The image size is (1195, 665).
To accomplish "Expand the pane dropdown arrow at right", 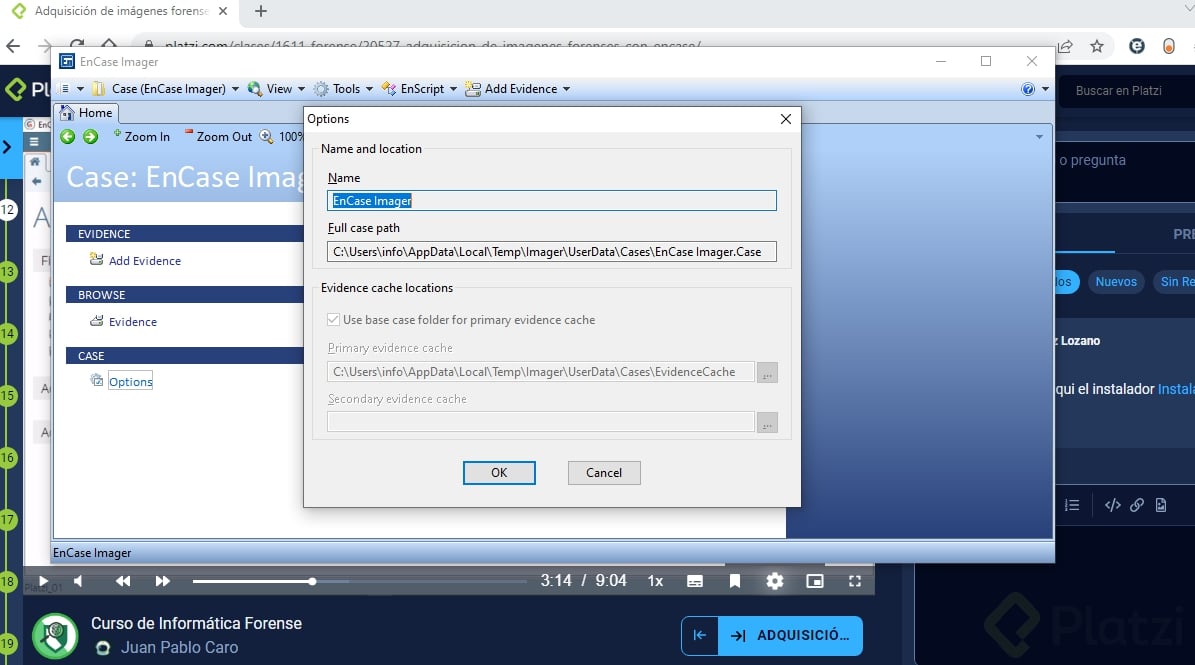I will (1040, 136).
